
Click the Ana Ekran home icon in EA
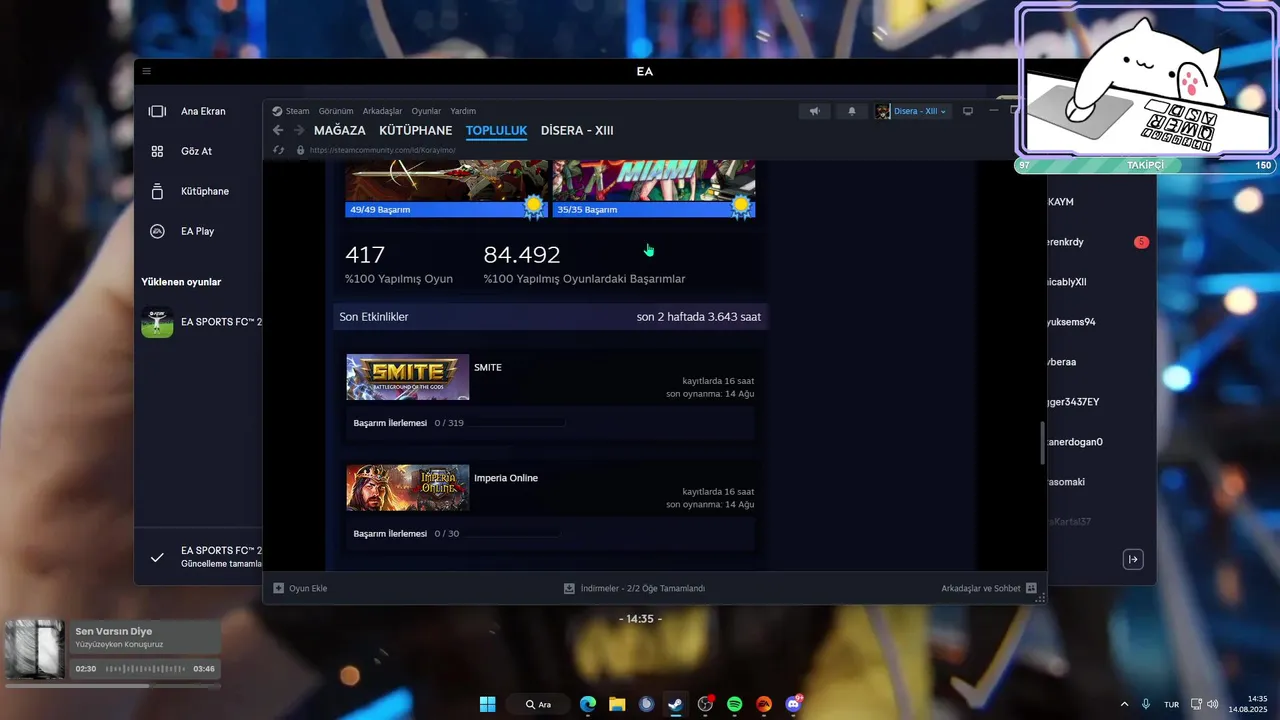[157, 111]
